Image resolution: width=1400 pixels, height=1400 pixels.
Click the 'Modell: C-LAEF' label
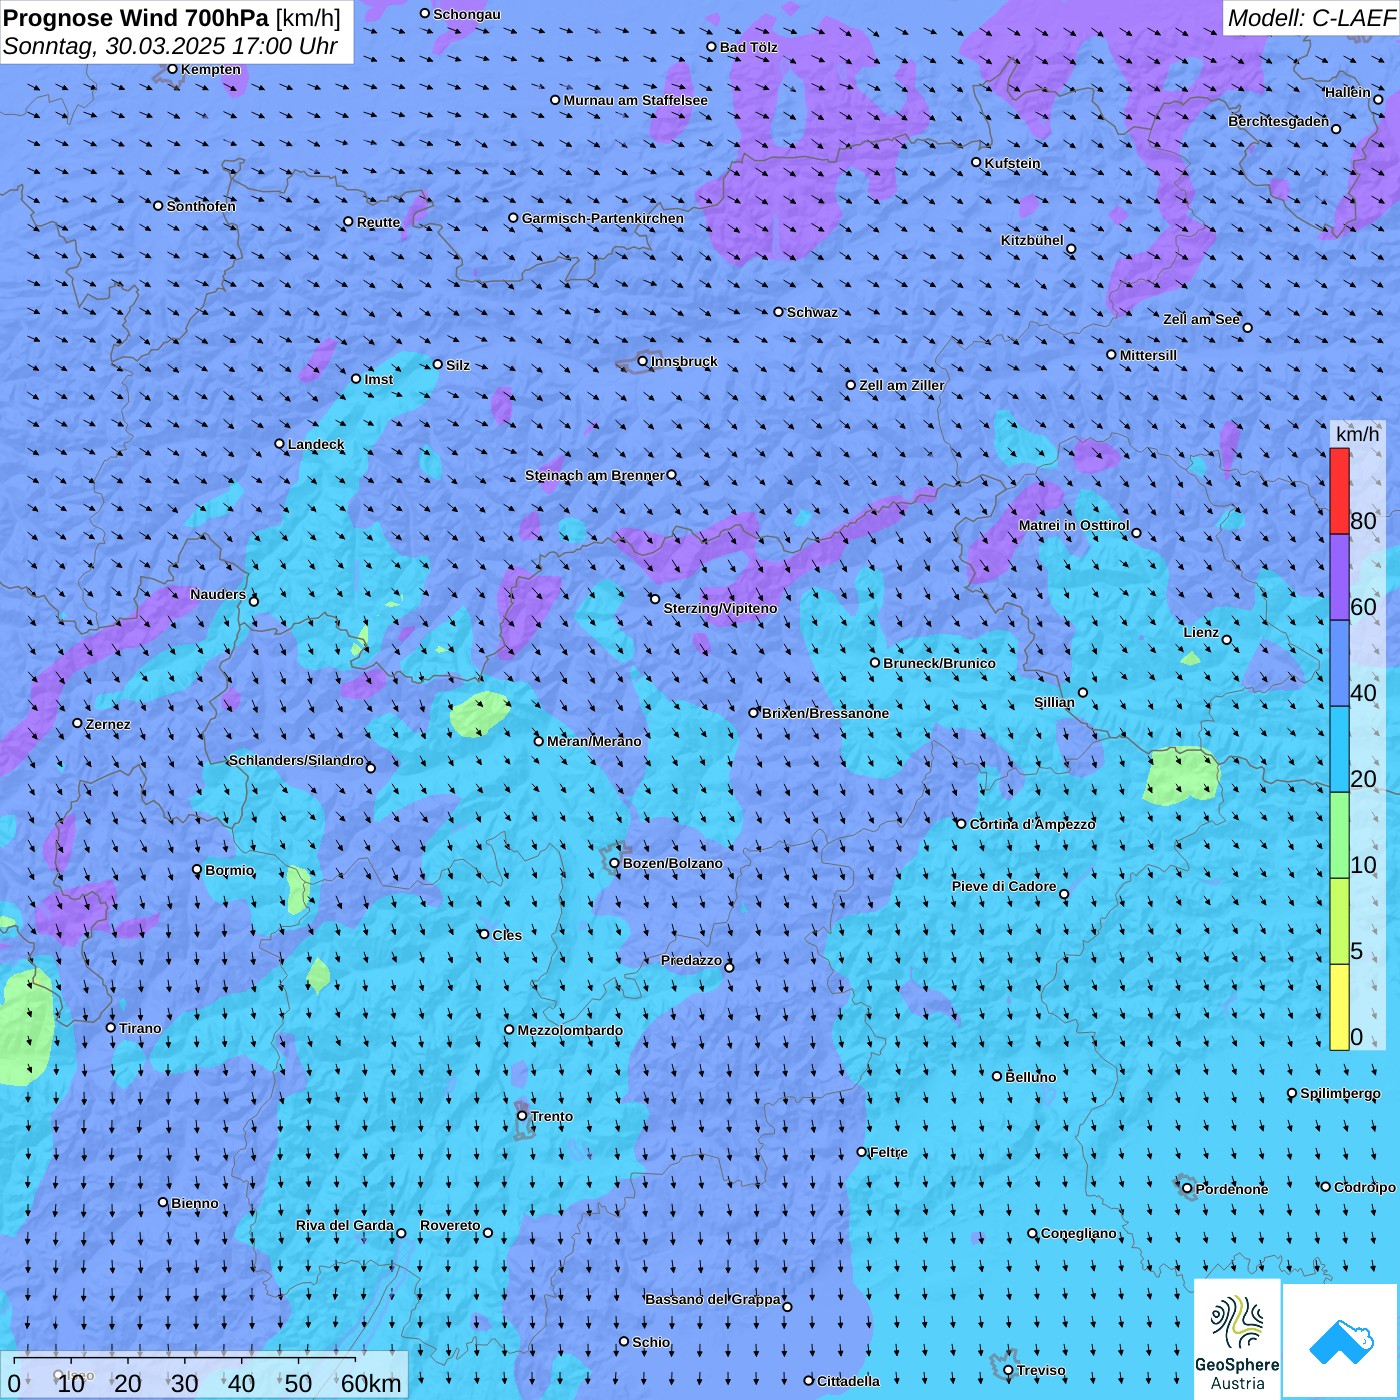click(1311, 17)
